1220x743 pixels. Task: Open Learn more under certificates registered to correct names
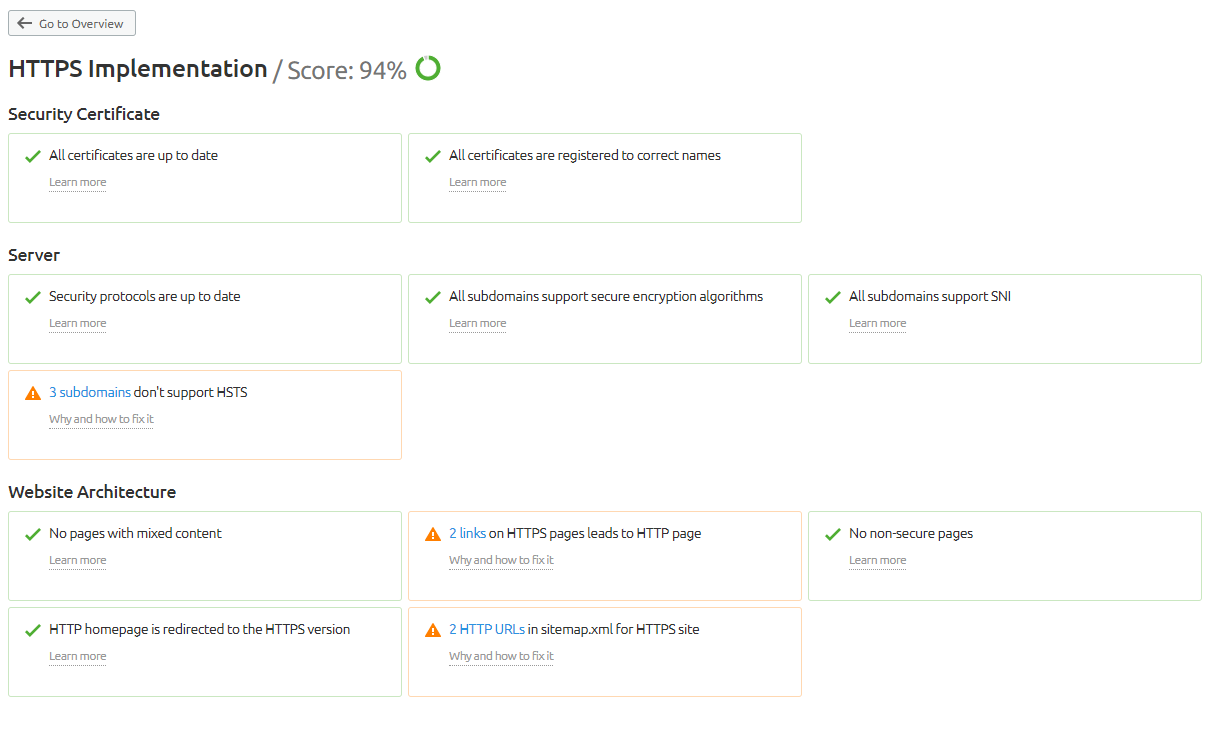coord(477,182)
